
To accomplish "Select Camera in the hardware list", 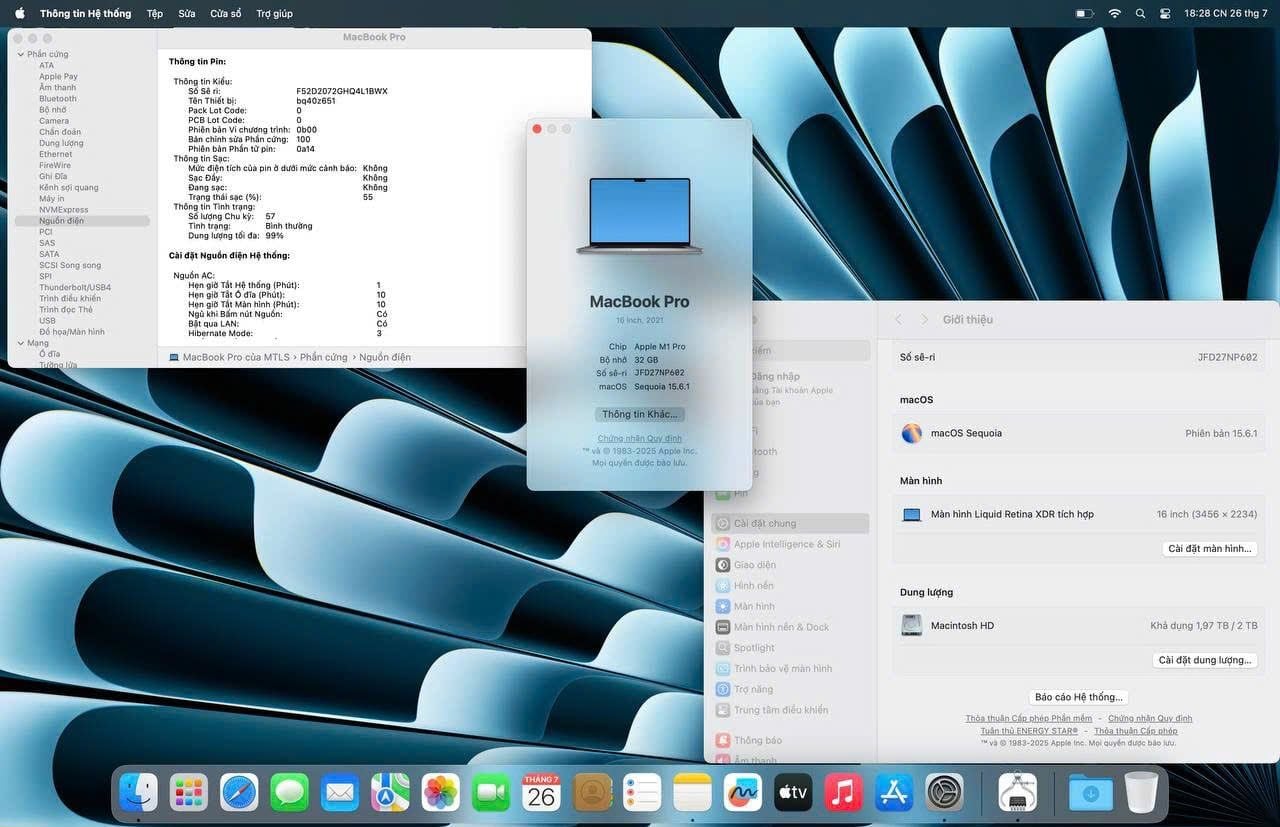I will click(54, 121).
